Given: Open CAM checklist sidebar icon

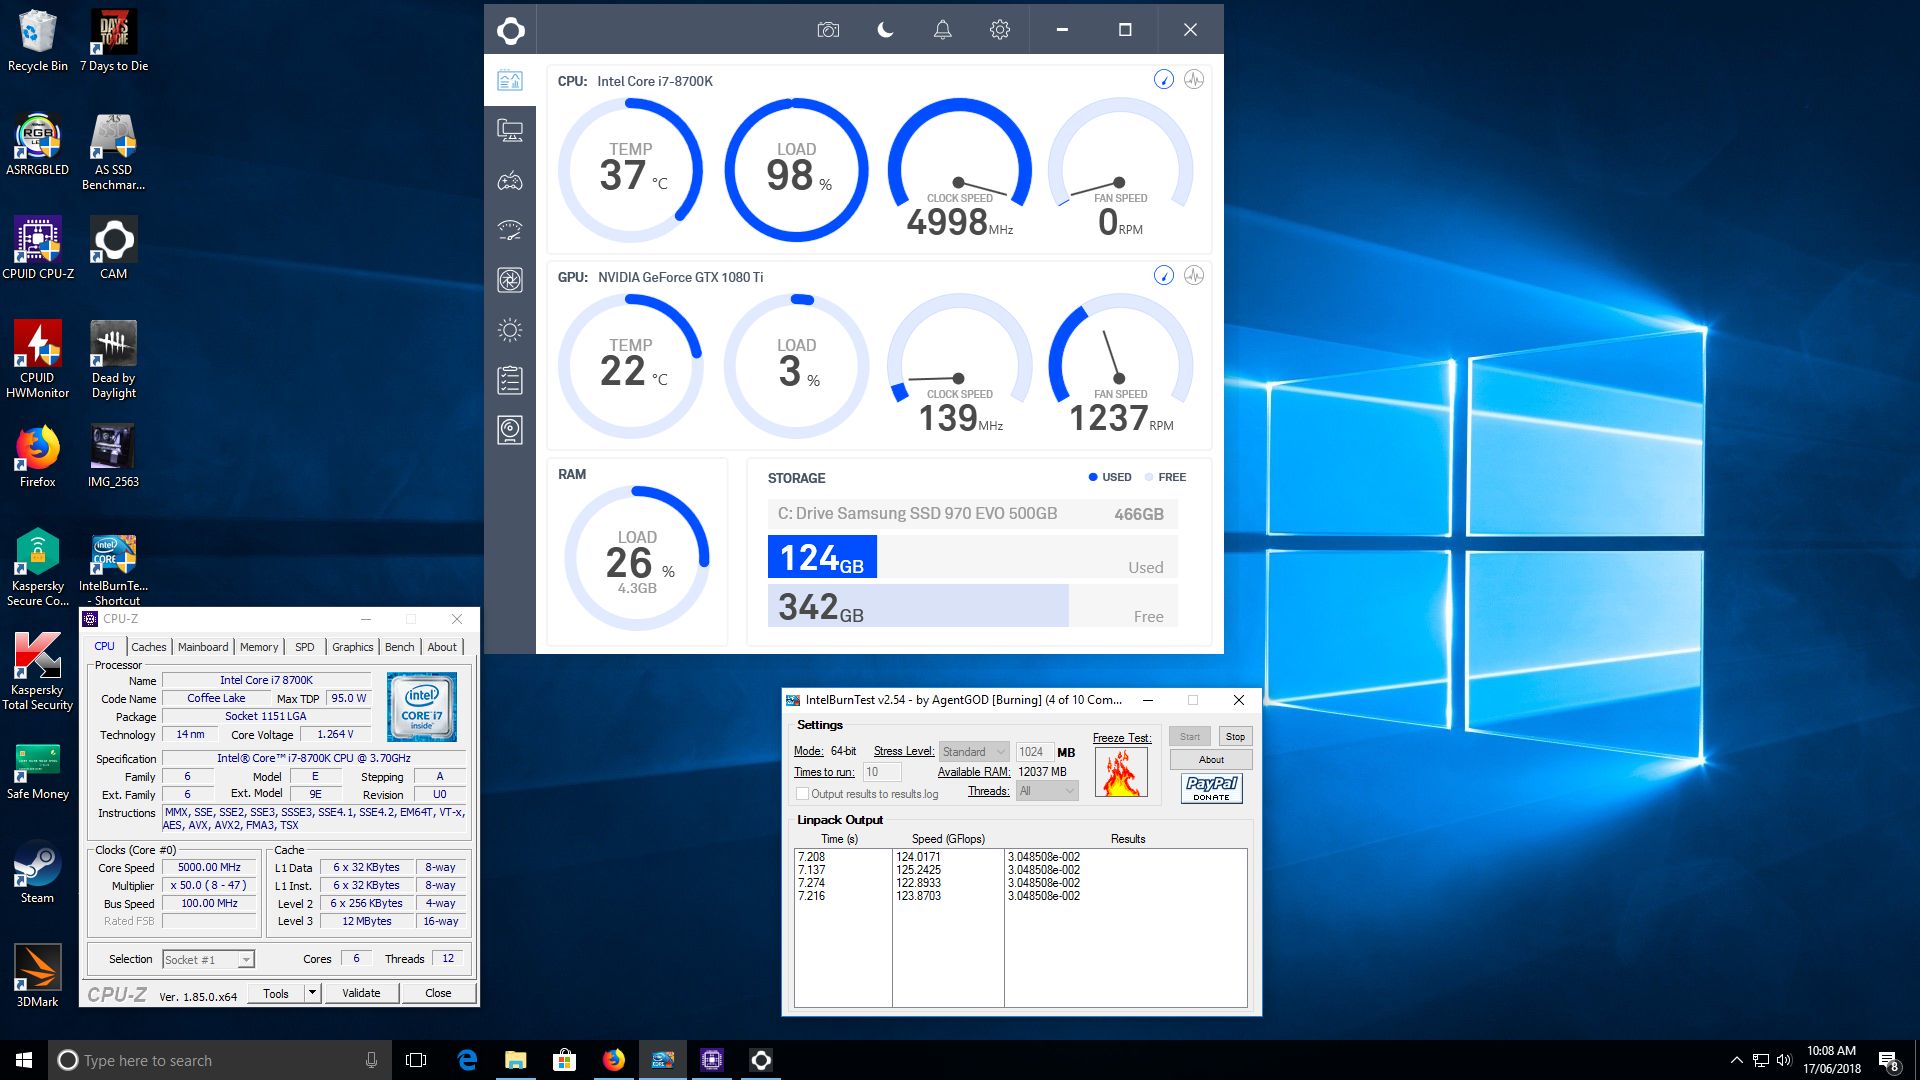Looking at the screenshot, I should (x=510, y=380).
